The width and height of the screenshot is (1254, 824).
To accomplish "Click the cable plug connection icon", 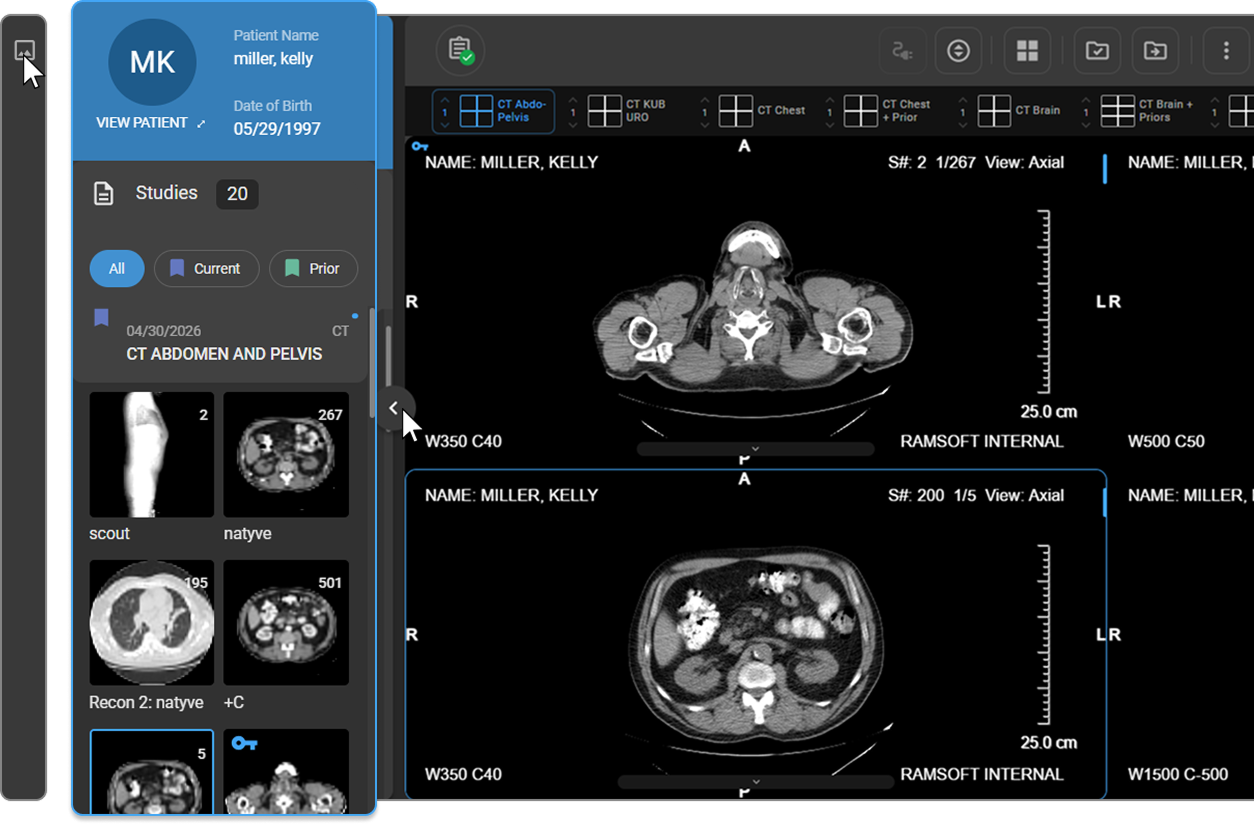I will click(902, 50).
